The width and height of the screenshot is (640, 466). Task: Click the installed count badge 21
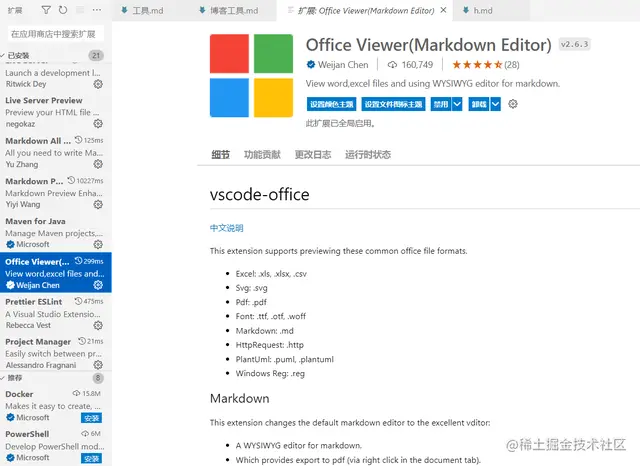96,55
